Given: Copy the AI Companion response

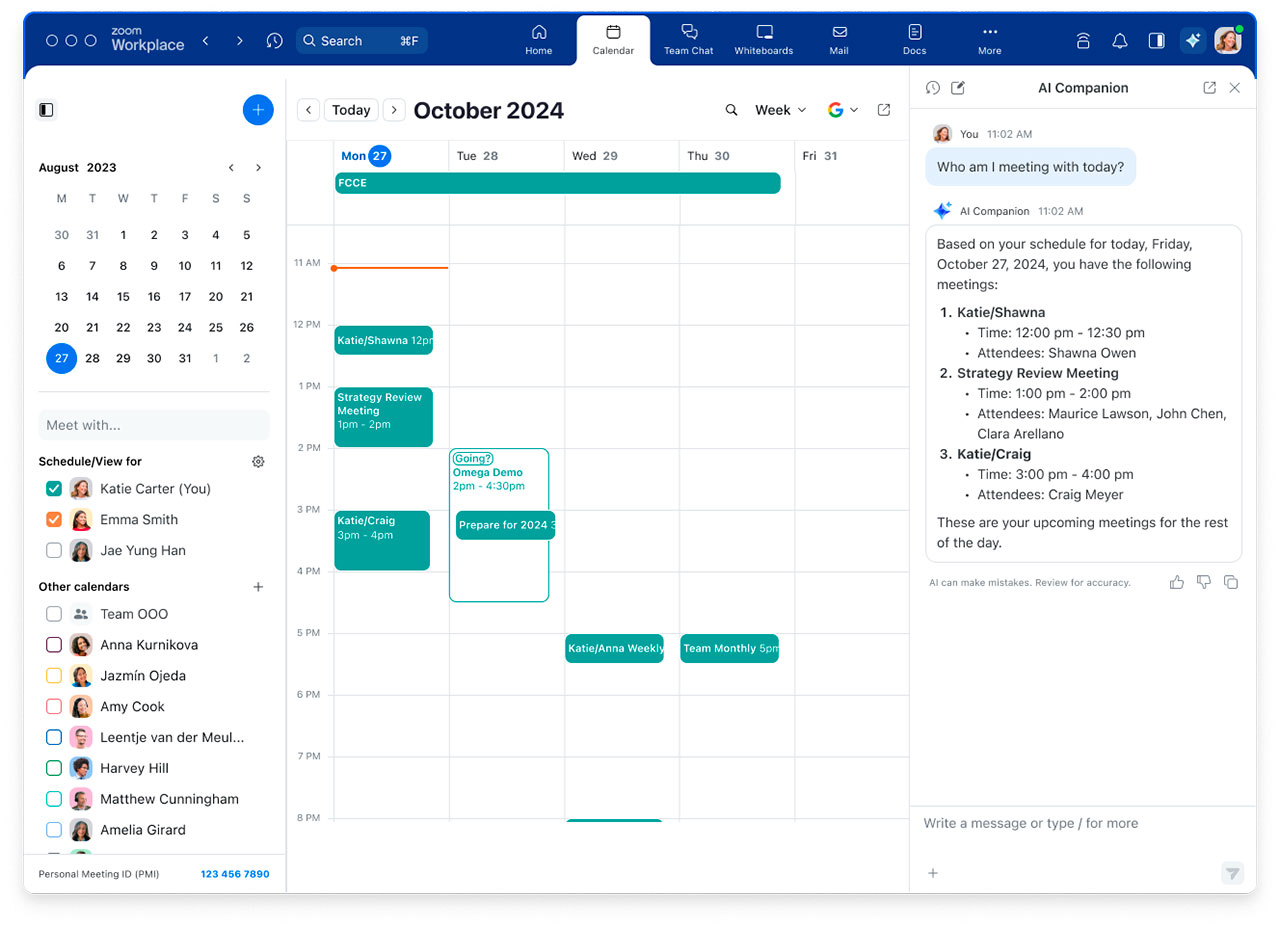Looking at the screenshot, I should 1231,582.
